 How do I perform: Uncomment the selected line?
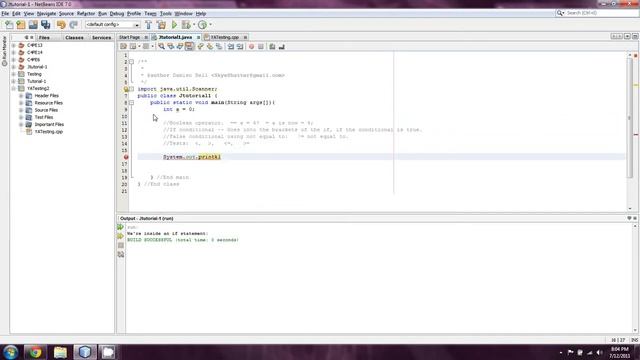pyautogui.click(x=282, y=47)
